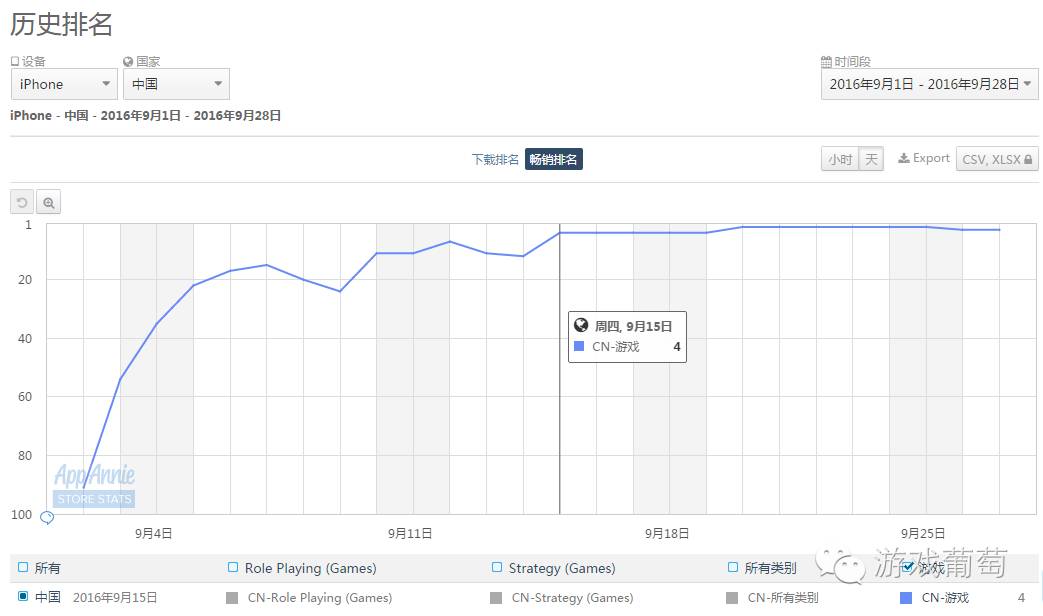
Task: Click the CSV, XLSX export button
Action: point(997,159)
